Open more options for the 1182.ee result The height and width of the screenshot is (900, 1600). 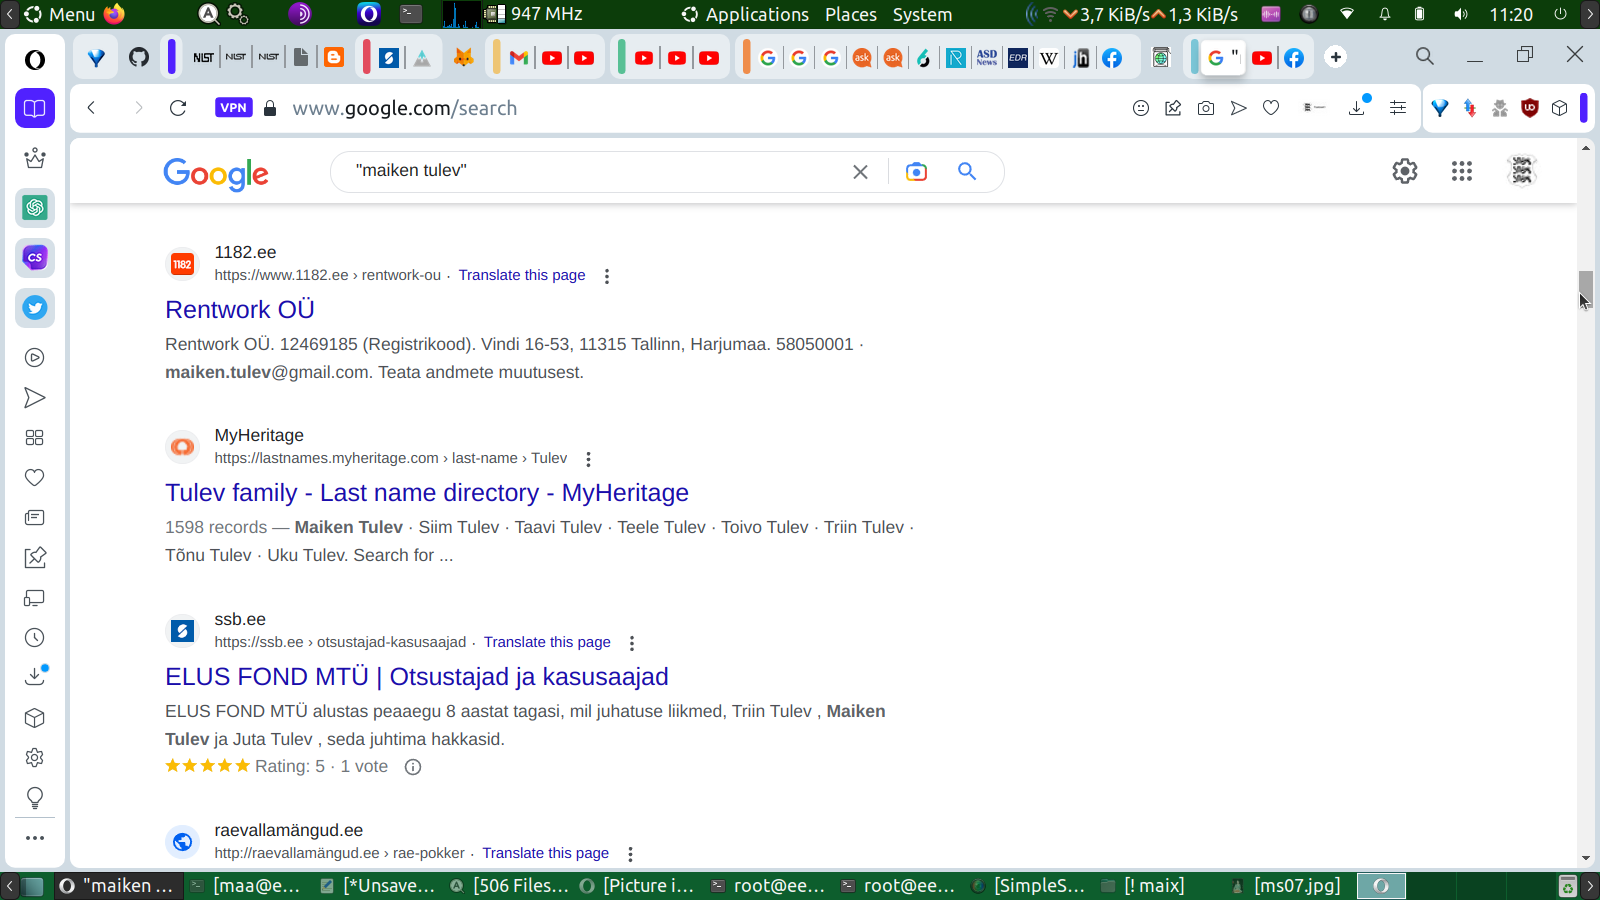(607, 276)
